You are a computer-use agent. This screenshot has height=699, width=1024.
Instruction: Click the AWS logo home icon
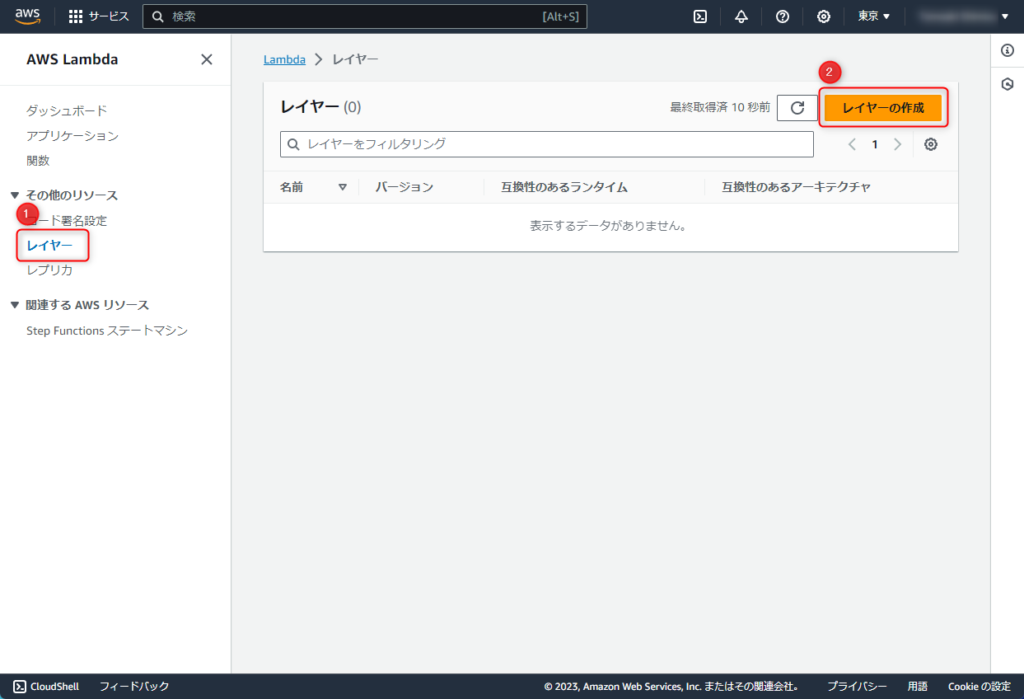(x=27, y=16)
